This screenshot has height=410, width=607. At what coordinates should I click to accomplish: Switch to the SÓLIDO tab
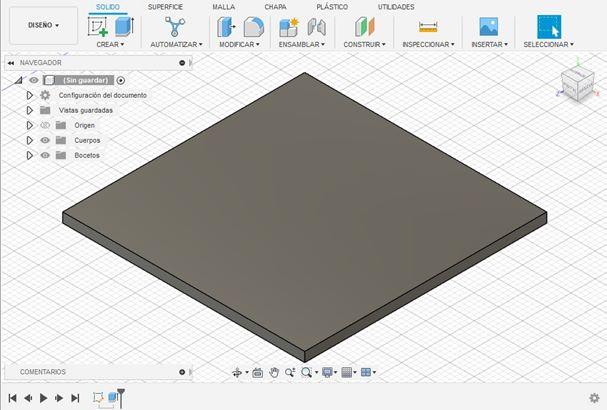[108, 7]
